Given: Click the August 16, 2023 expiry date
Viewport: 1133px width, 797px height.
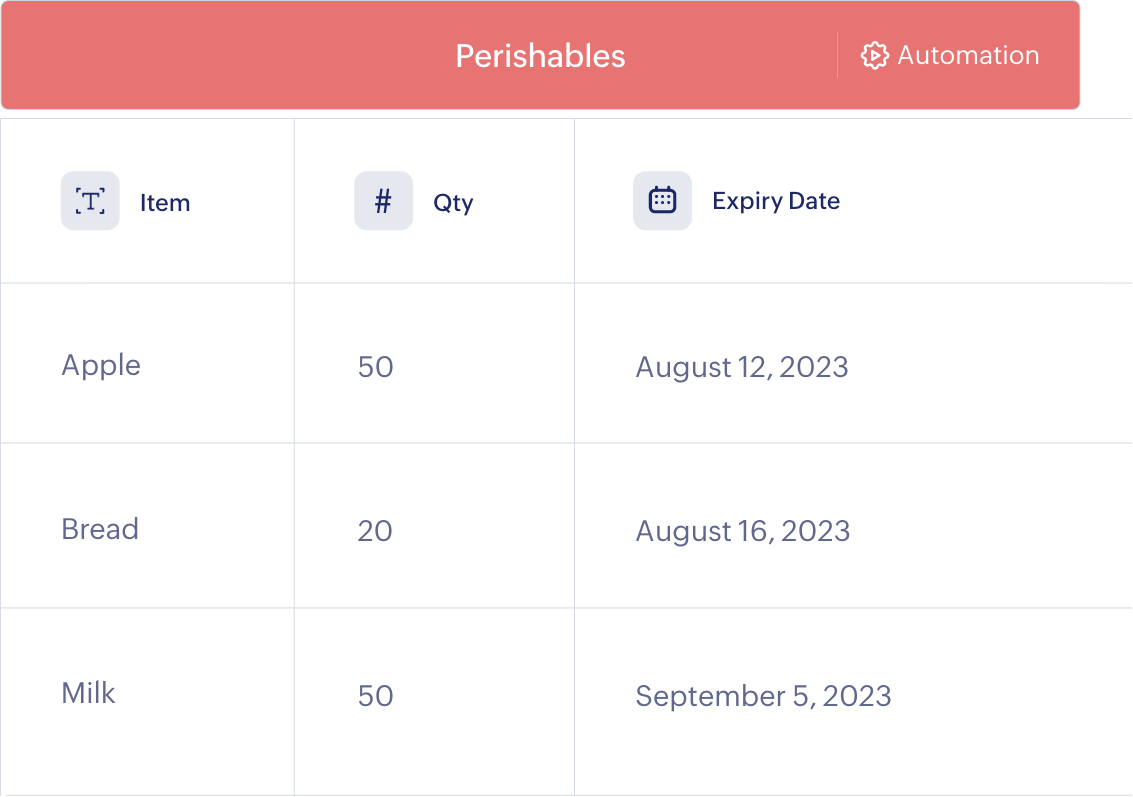Looking at the screenshot, I should [x=742, y=531].
